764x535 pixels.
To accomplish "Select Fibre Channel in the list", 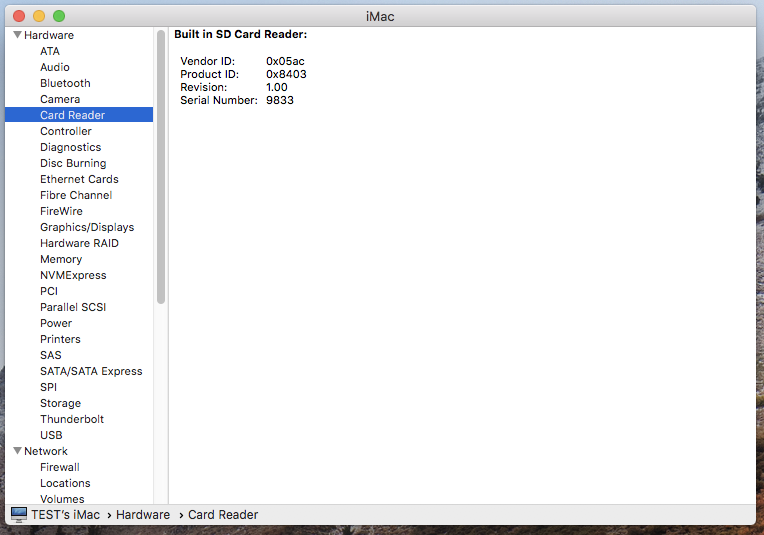I will 76,195.
